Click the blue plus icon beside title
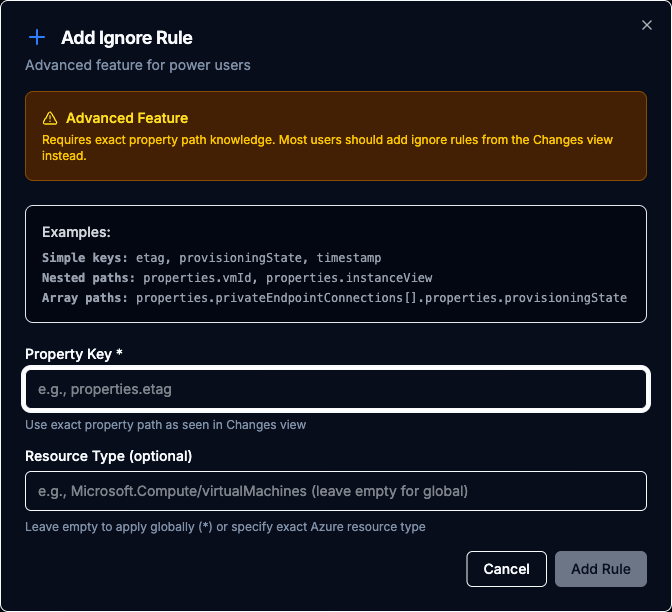This screenshot has height=612, width=672. 37,37
